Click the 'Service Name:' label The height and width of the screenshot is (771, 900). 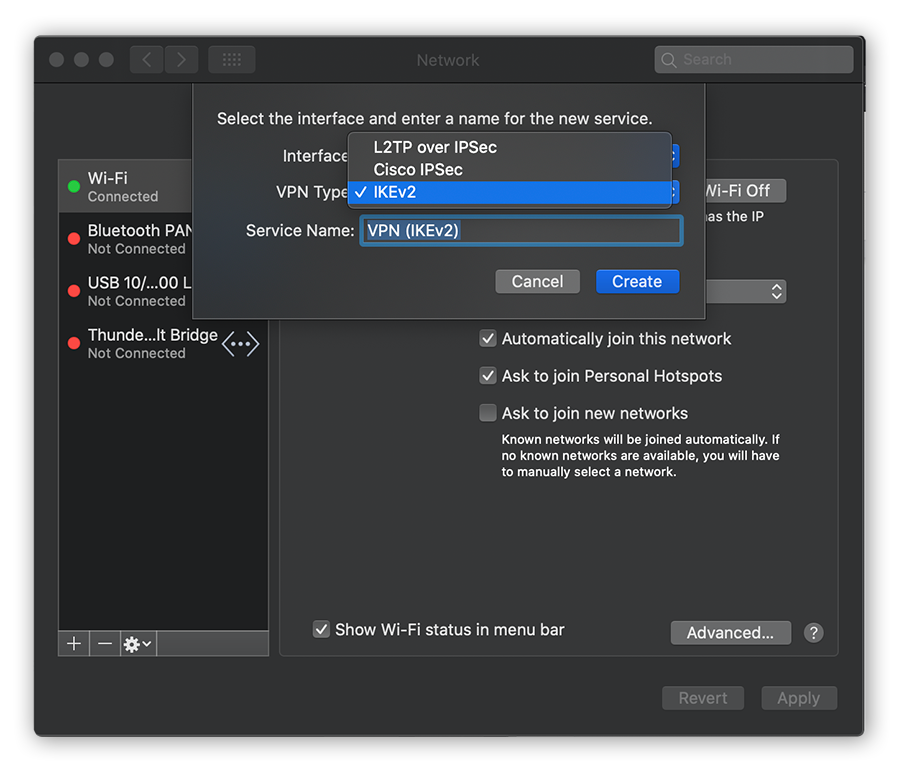pyautogui.click(x=300, y=231)
